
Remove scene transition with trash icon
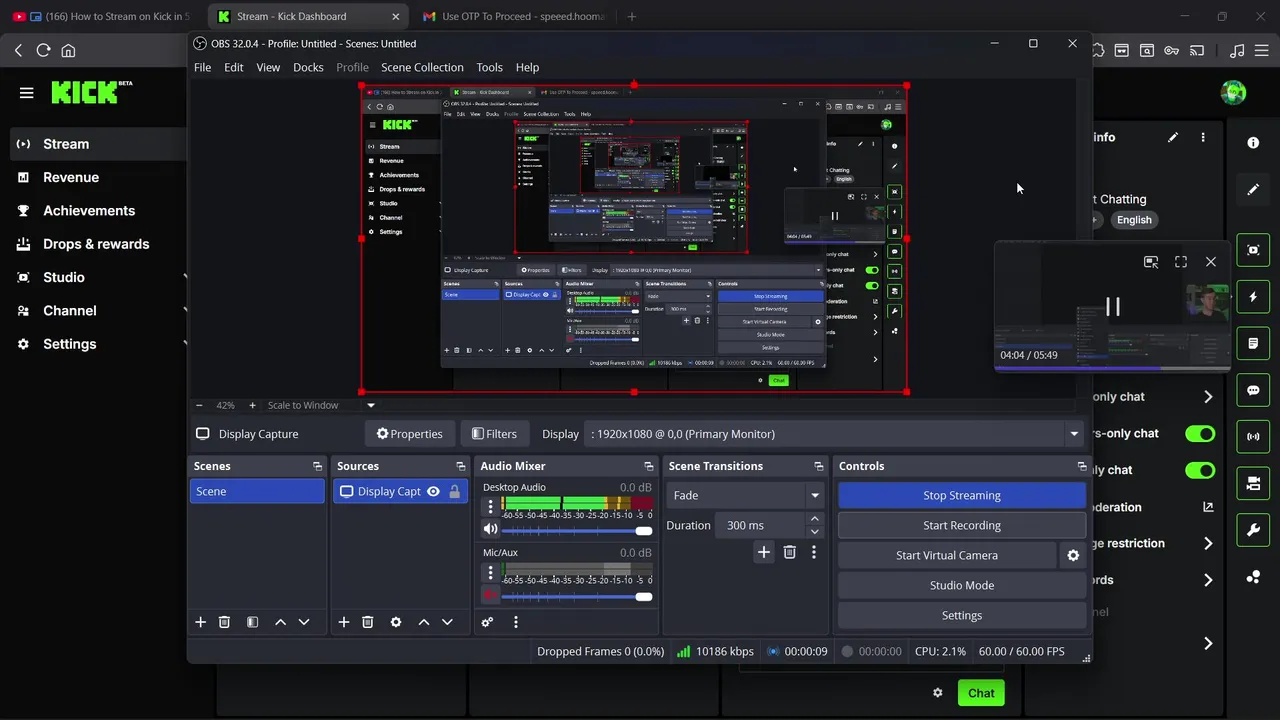[x=790, y=552]
